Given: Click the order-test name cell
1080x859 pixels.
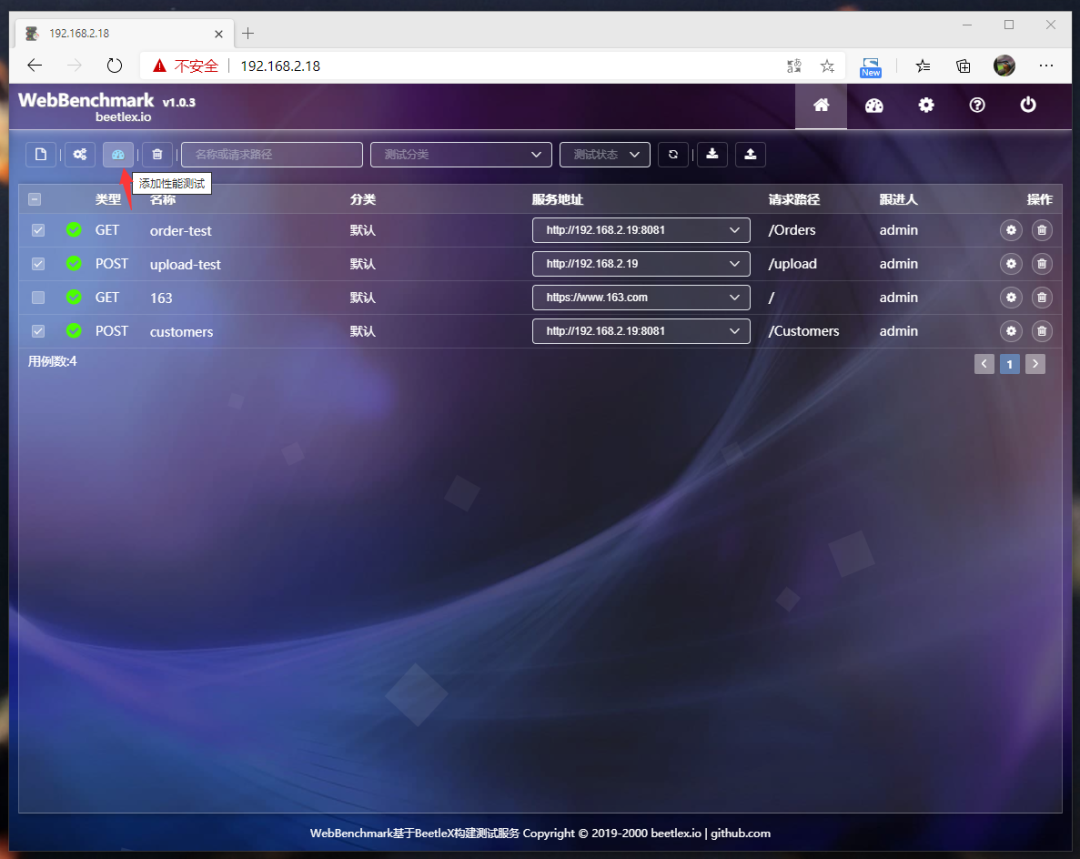Looking at the screenshot, I should pos(180,231).
